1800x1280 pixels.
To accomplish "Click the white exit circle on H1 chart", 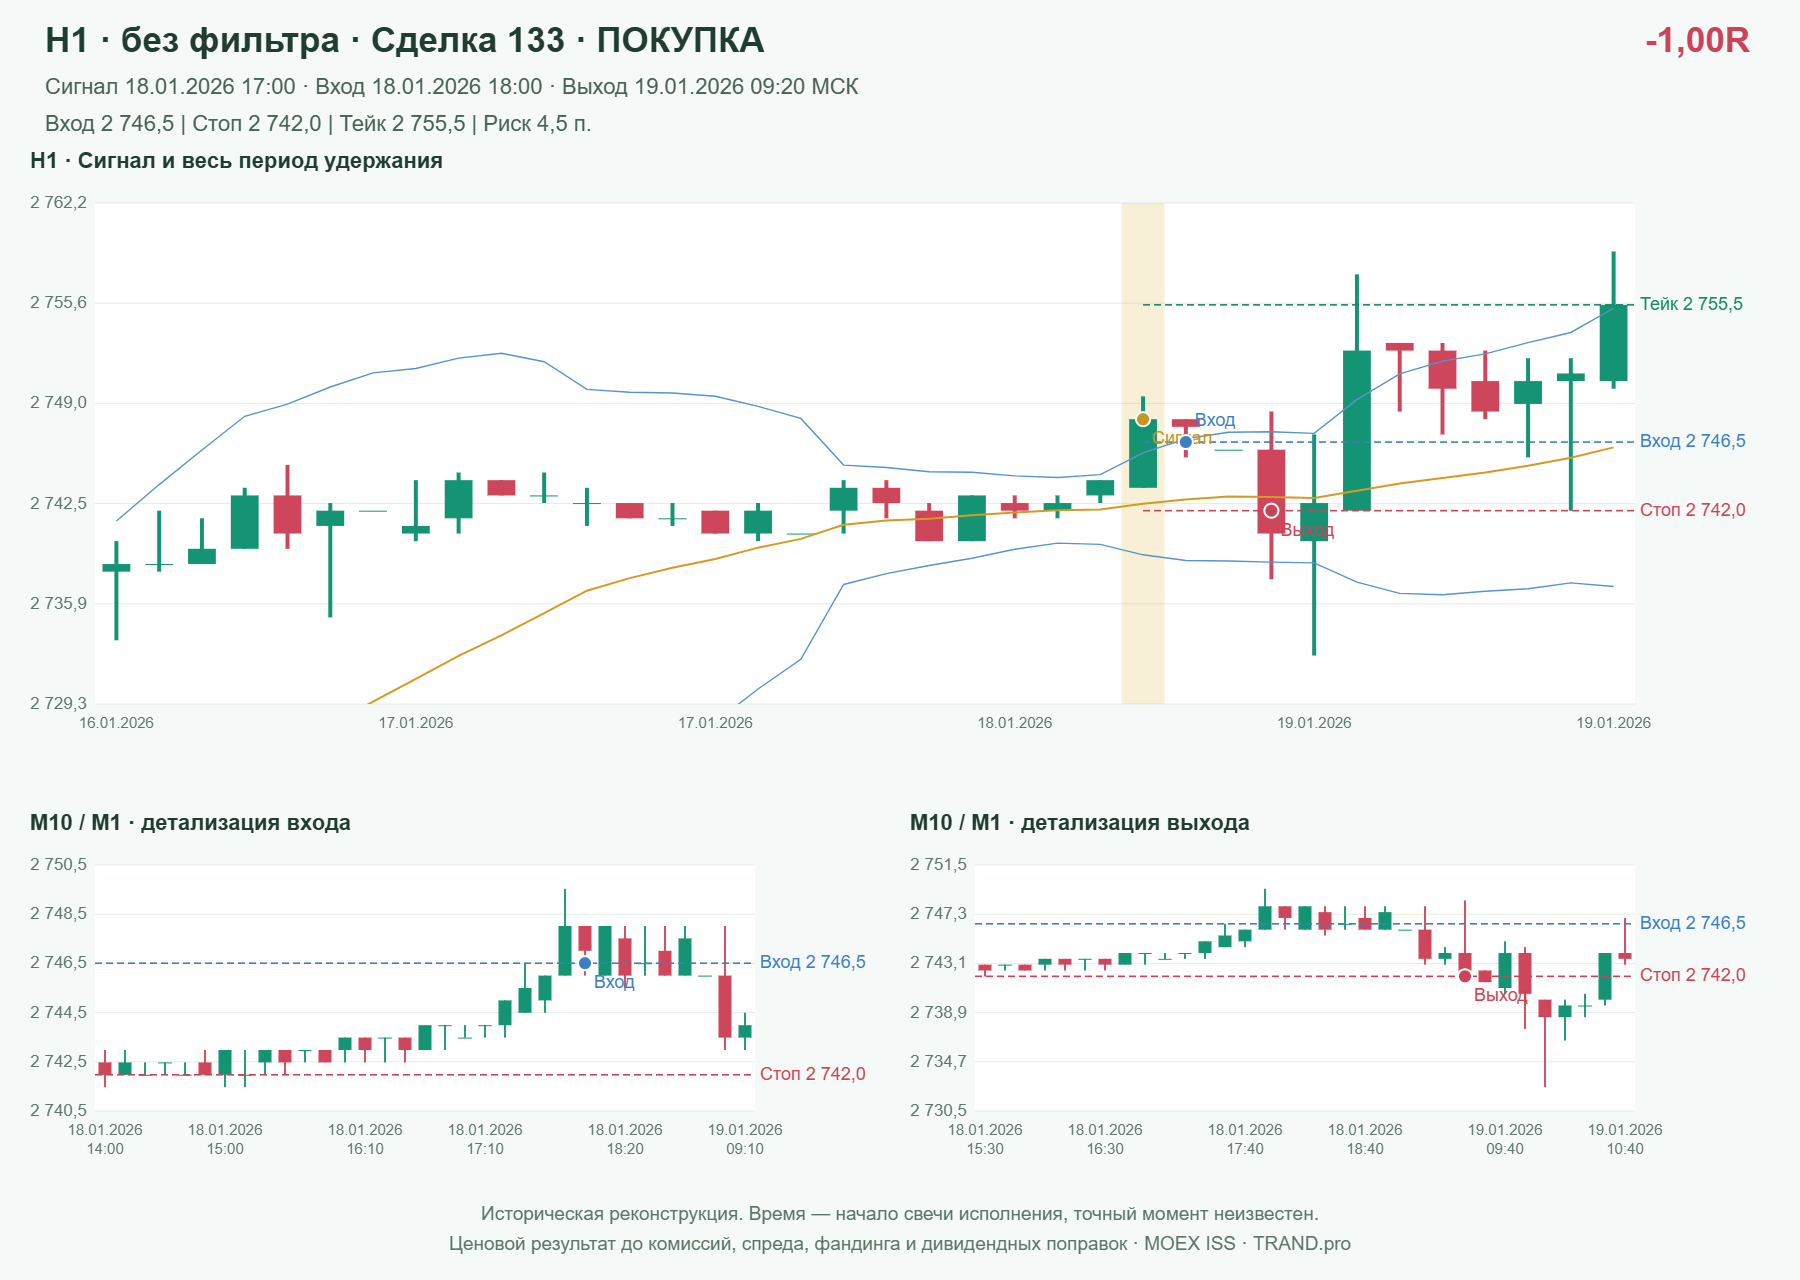I will (x=1271, y=511).
